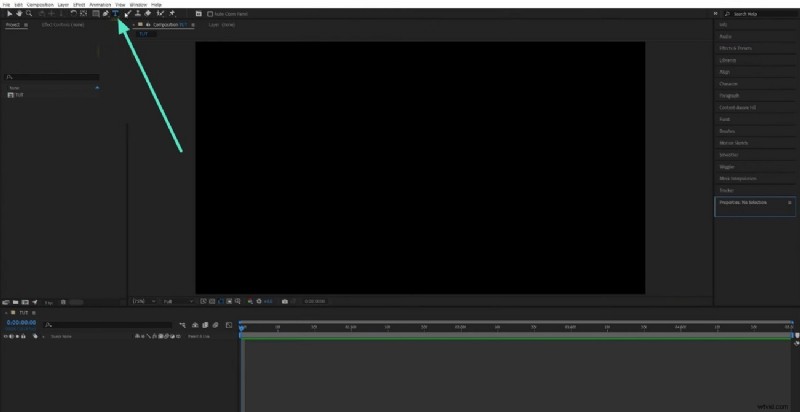Select the Pen tool
This screenshot has height=412, width=800.
click(x=106, y=13)
